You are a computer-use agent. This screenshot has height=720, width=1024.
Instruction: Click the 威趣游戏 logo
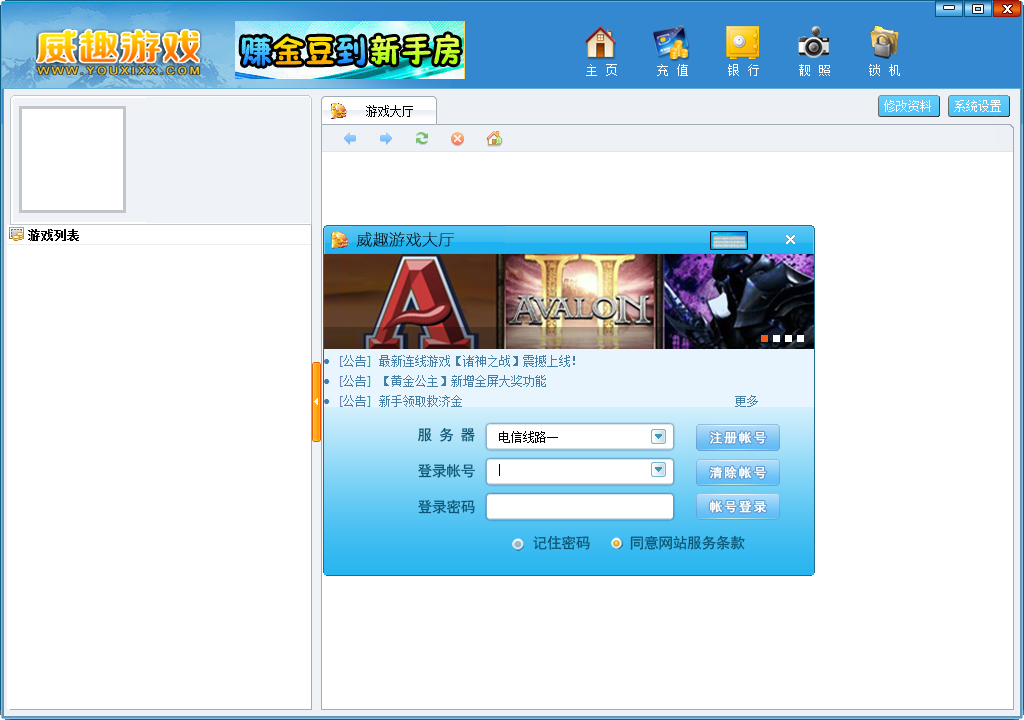(119, 52)
